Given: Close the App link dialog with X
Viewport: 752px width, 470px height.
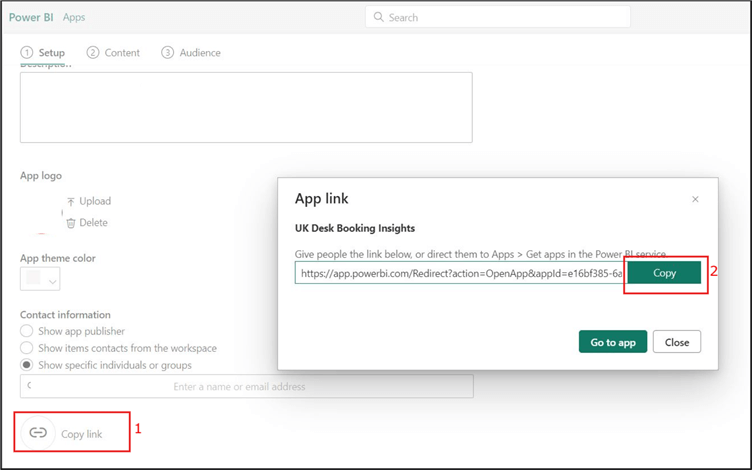Looking at the screenshot, I should (x=696, y=199).
